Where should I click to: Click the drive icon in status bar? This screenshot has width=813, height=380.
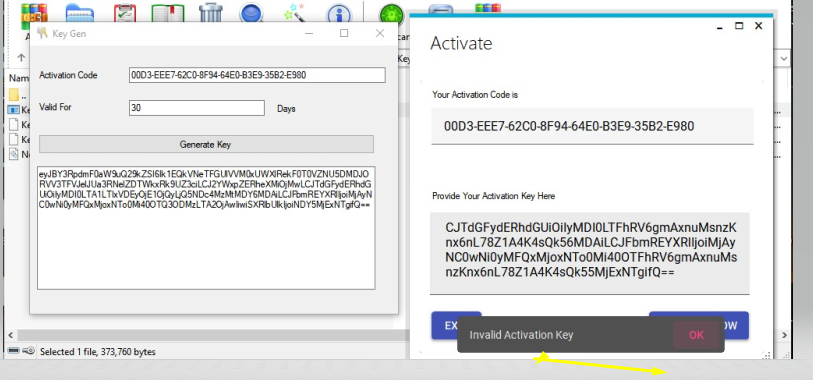(13, 351)
